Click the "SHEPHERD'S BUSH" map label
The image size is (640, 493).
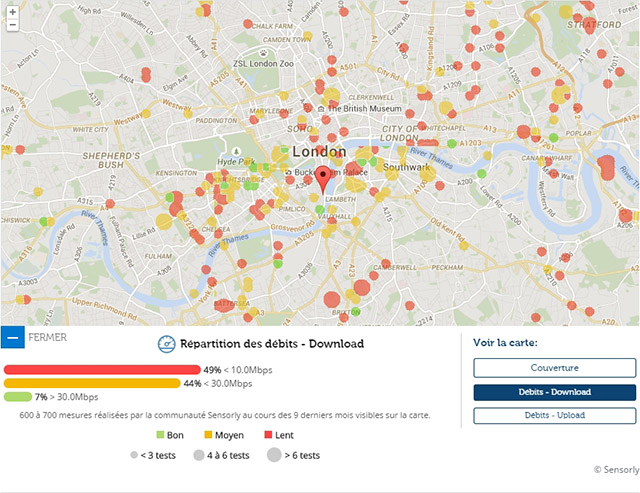point(111,160)
